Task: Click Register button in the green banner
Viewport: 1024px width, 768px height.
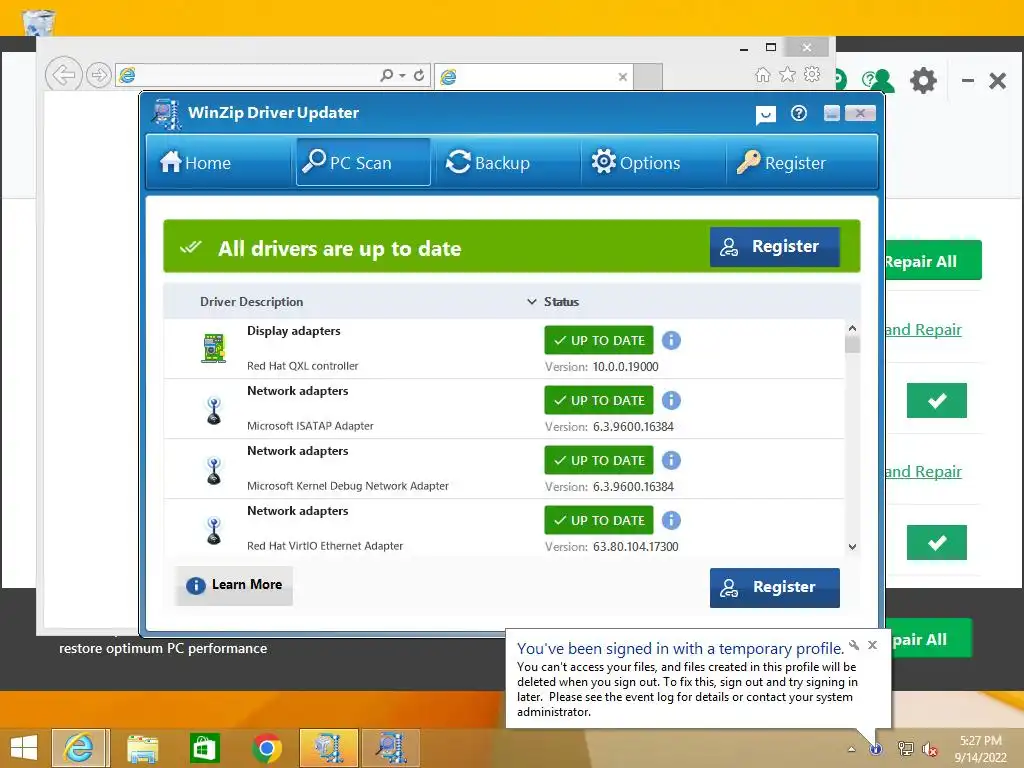Action: [775, 246]
